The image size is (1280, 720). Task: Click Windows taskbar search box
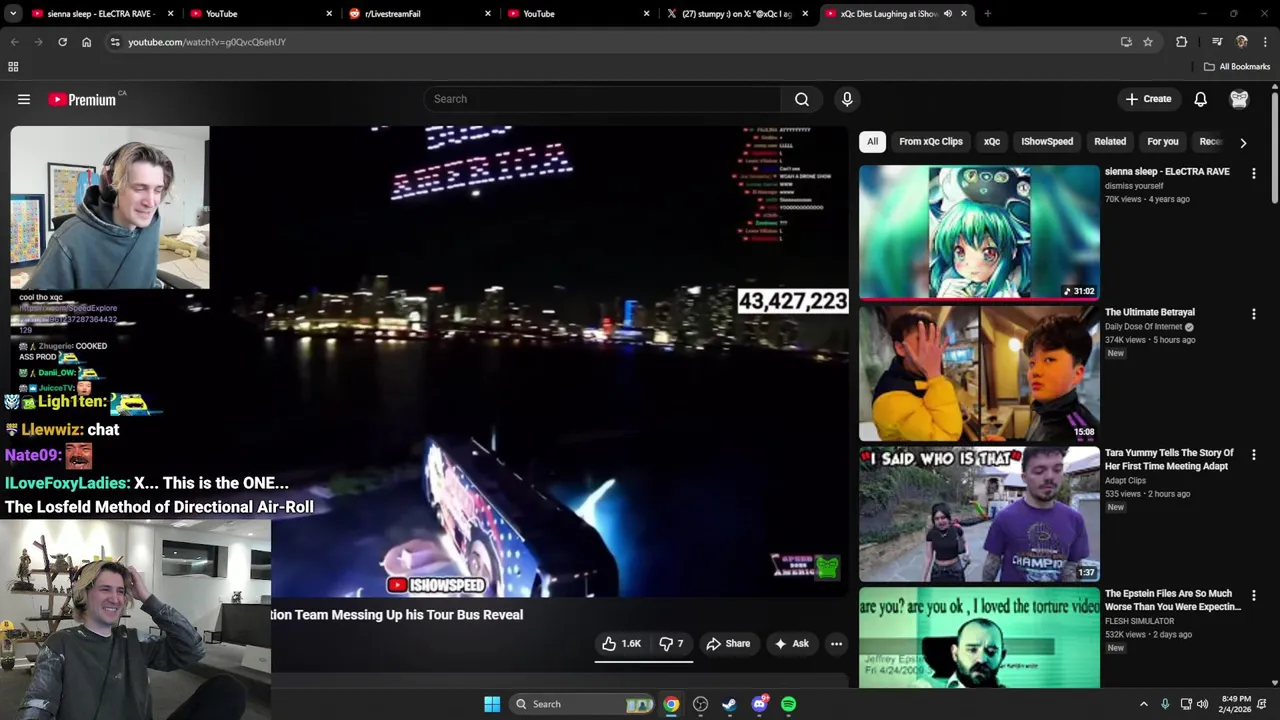coord(583,704)
